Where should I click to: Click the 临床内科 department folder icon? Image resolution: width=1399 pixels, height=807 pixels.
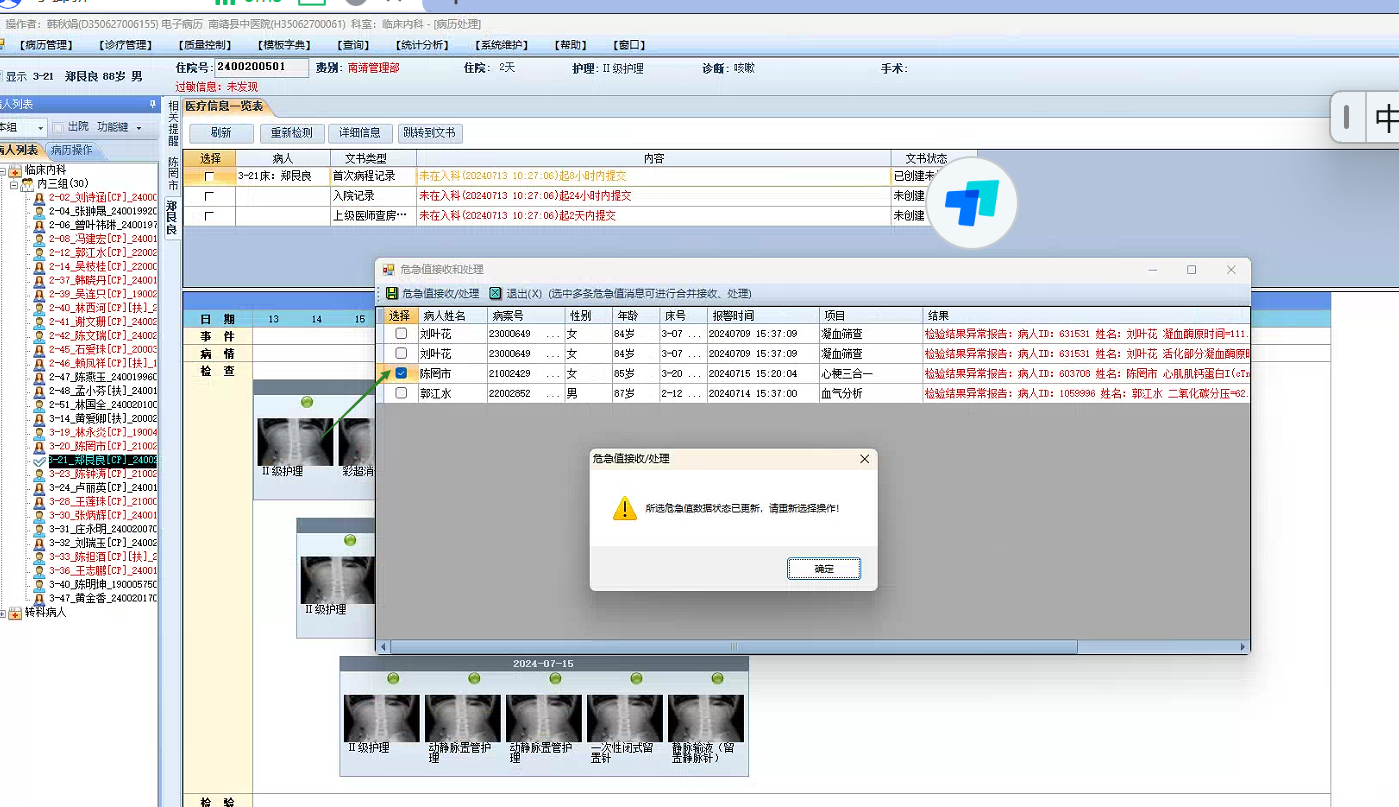(15, 171)
